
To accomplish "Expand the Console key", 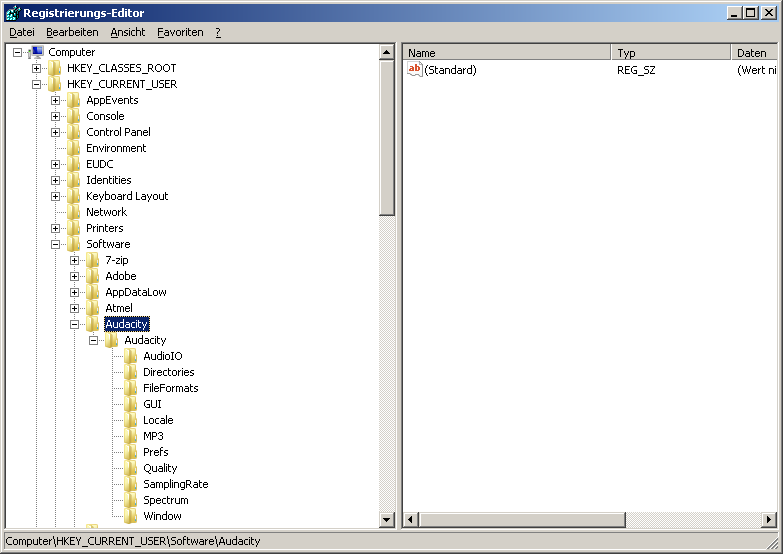I will (55, 116).
